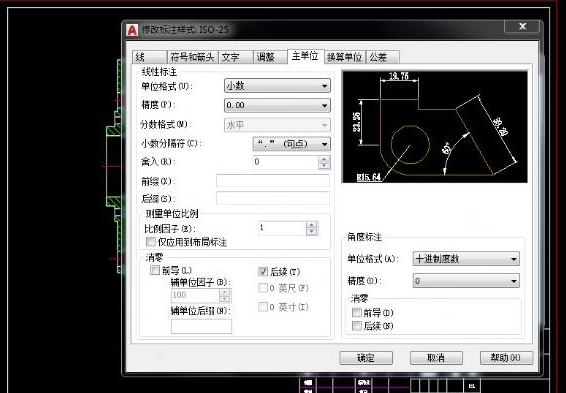
Task: Click the dimension style preview image
Action: [x=435, y=127]
